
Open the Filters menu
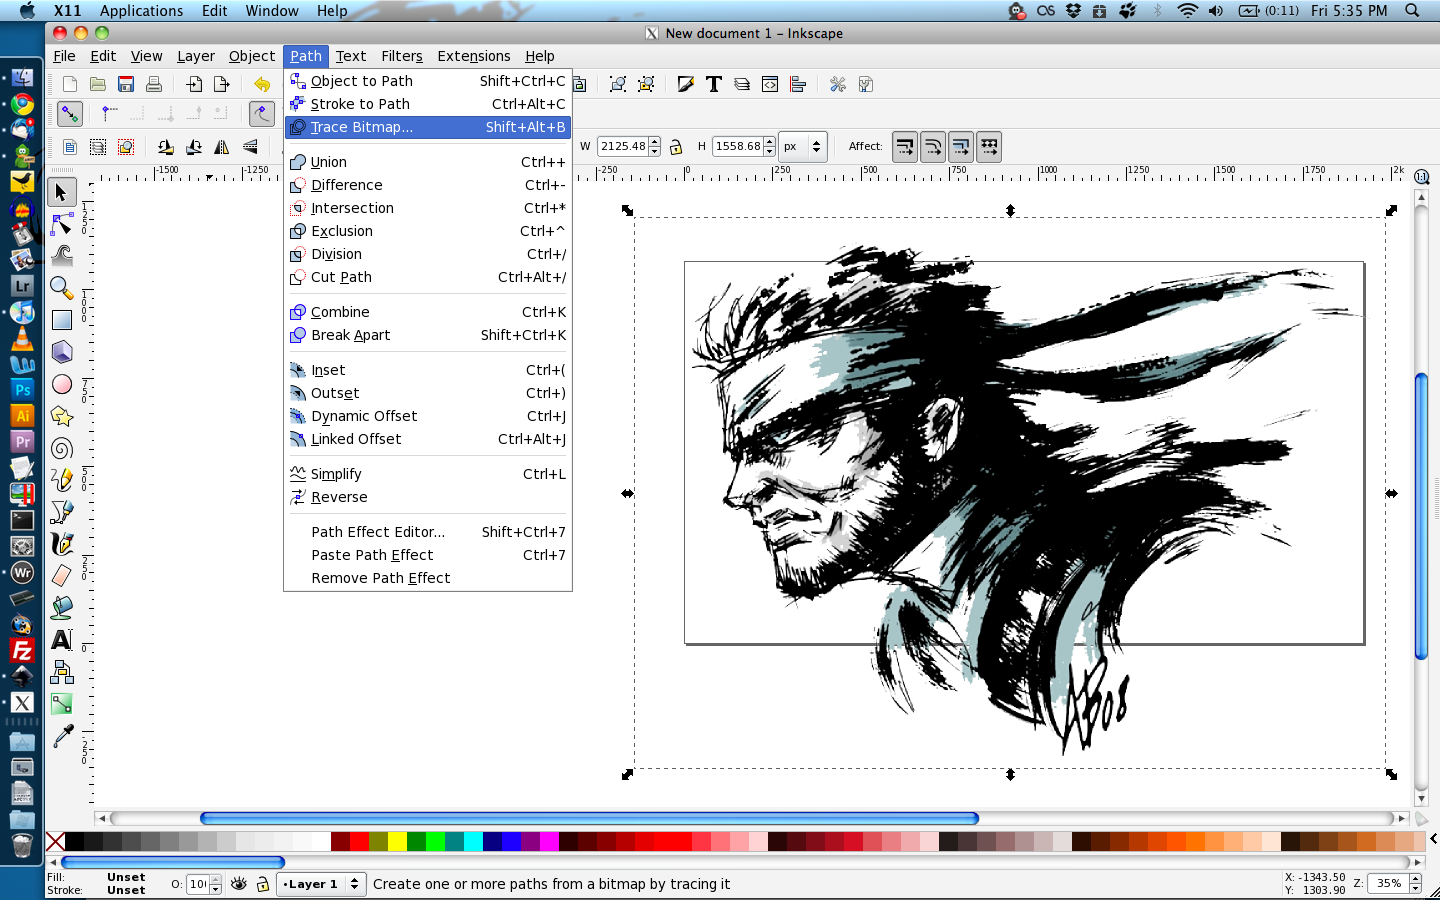click(401, 56)
